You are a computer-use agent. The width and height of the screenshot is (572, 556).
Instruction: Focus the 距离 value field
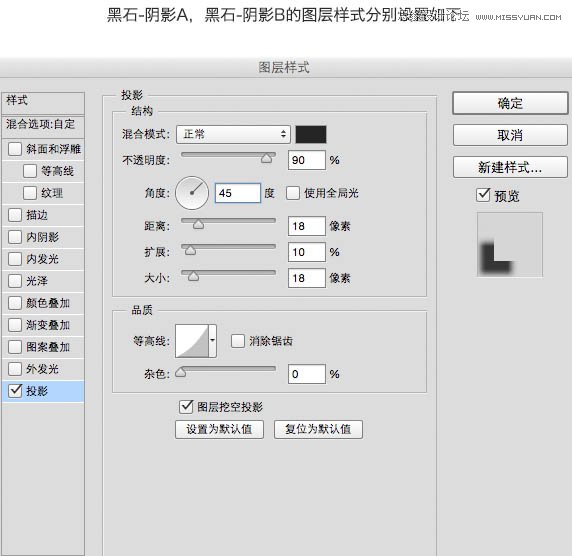tap(306, 226)
